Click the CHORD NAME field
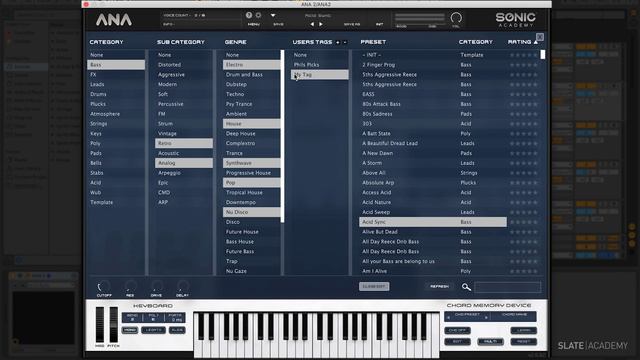The height and width of the screenshot is (360, 640). [x=514, y=317]
